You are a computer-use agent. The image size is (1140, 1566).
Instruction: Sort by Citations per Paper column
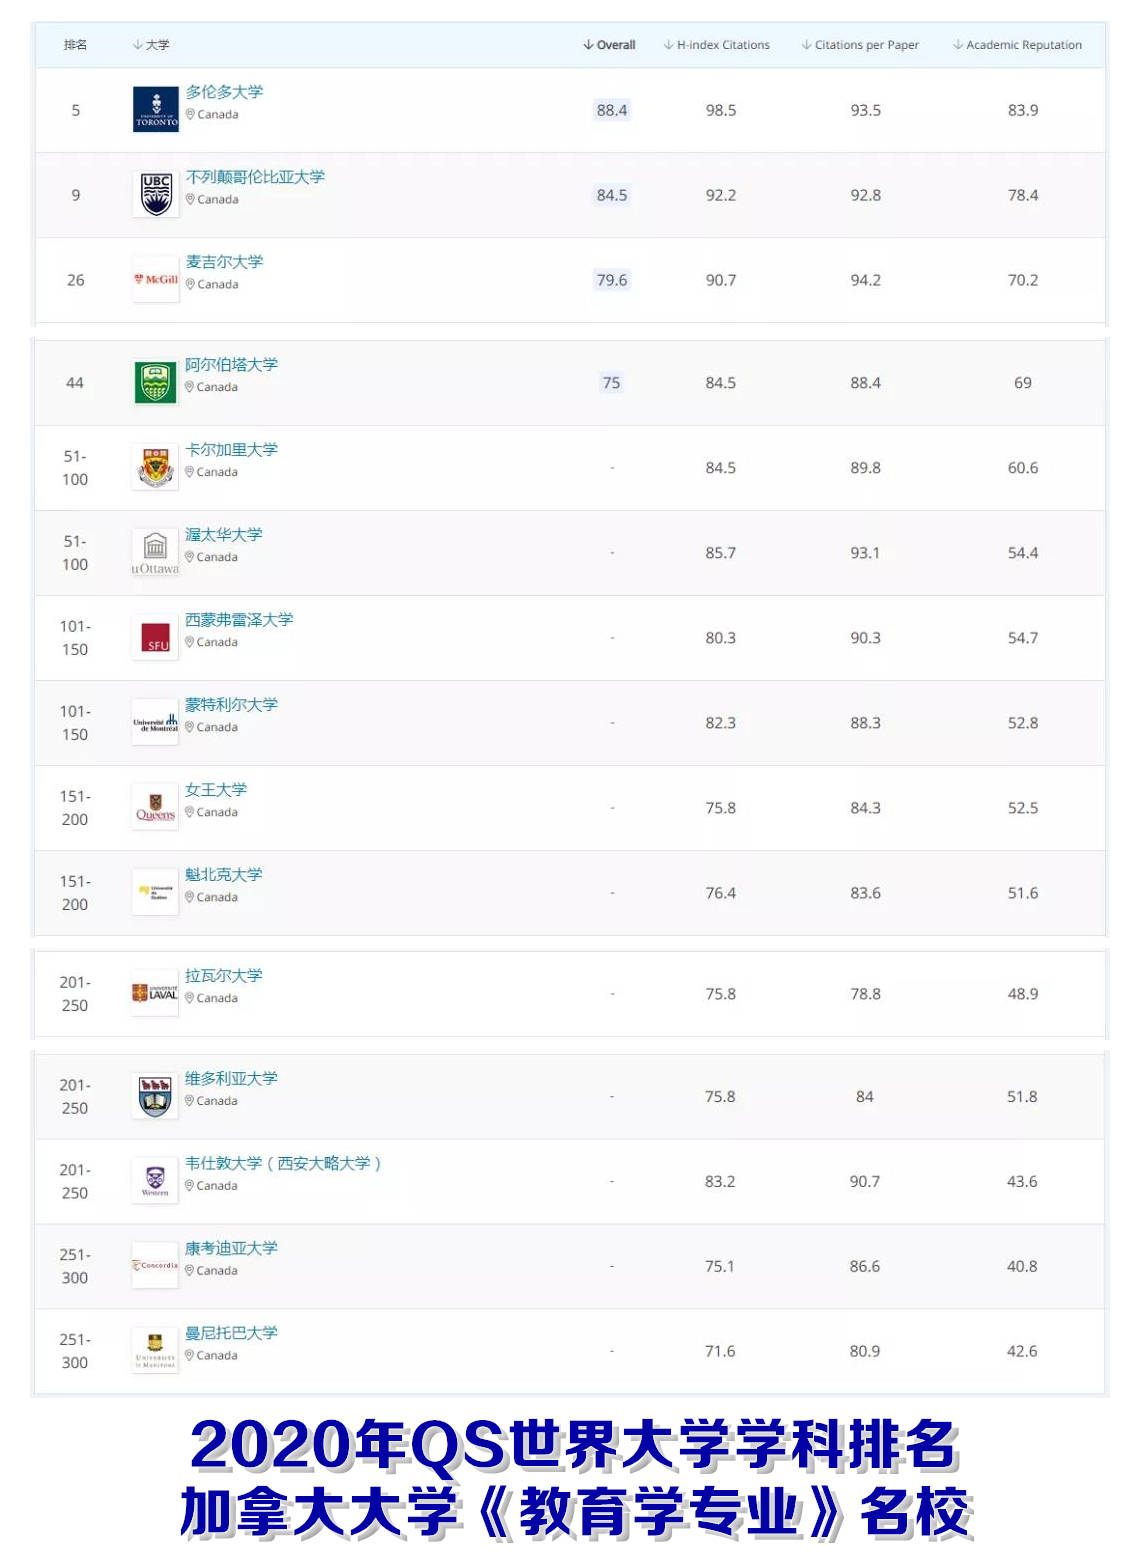click(860, 45)
